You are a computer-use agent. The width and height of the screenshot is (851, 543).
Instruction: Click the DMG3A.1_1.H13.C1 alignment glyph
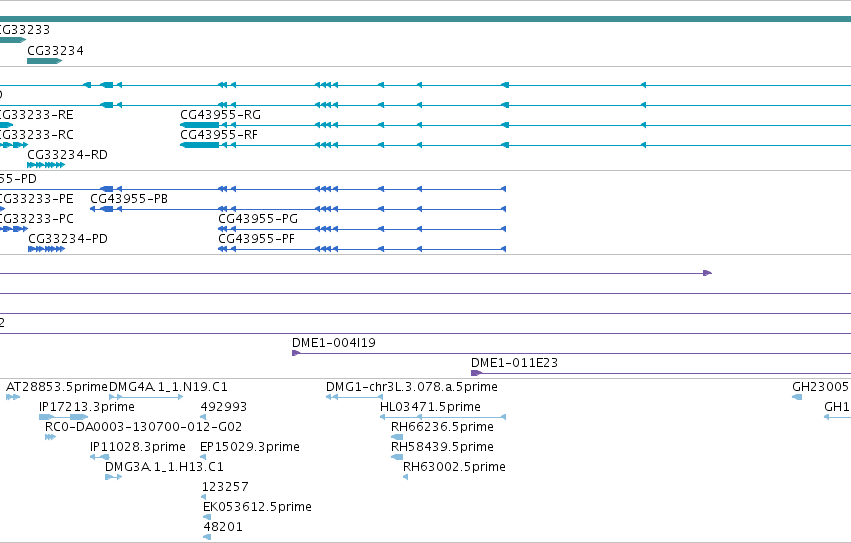(113, 477)
